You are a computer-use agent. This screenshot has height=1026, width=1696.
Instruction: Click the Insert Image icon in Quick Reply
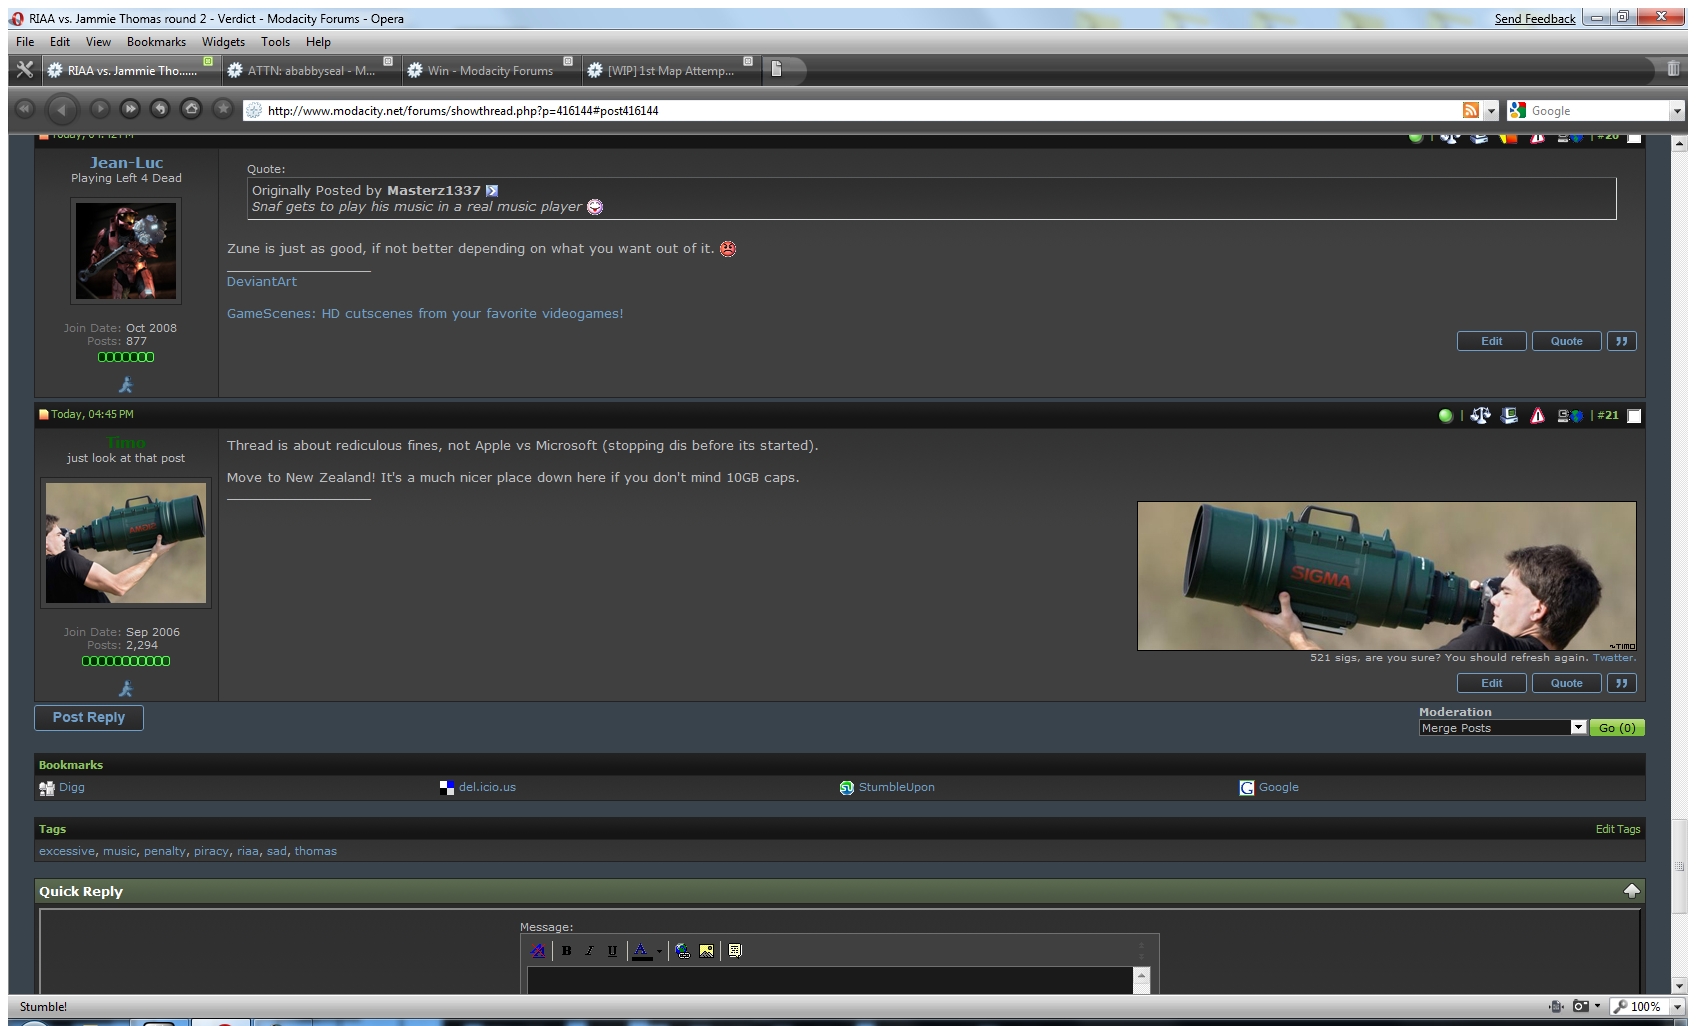[x=707, y=951]
